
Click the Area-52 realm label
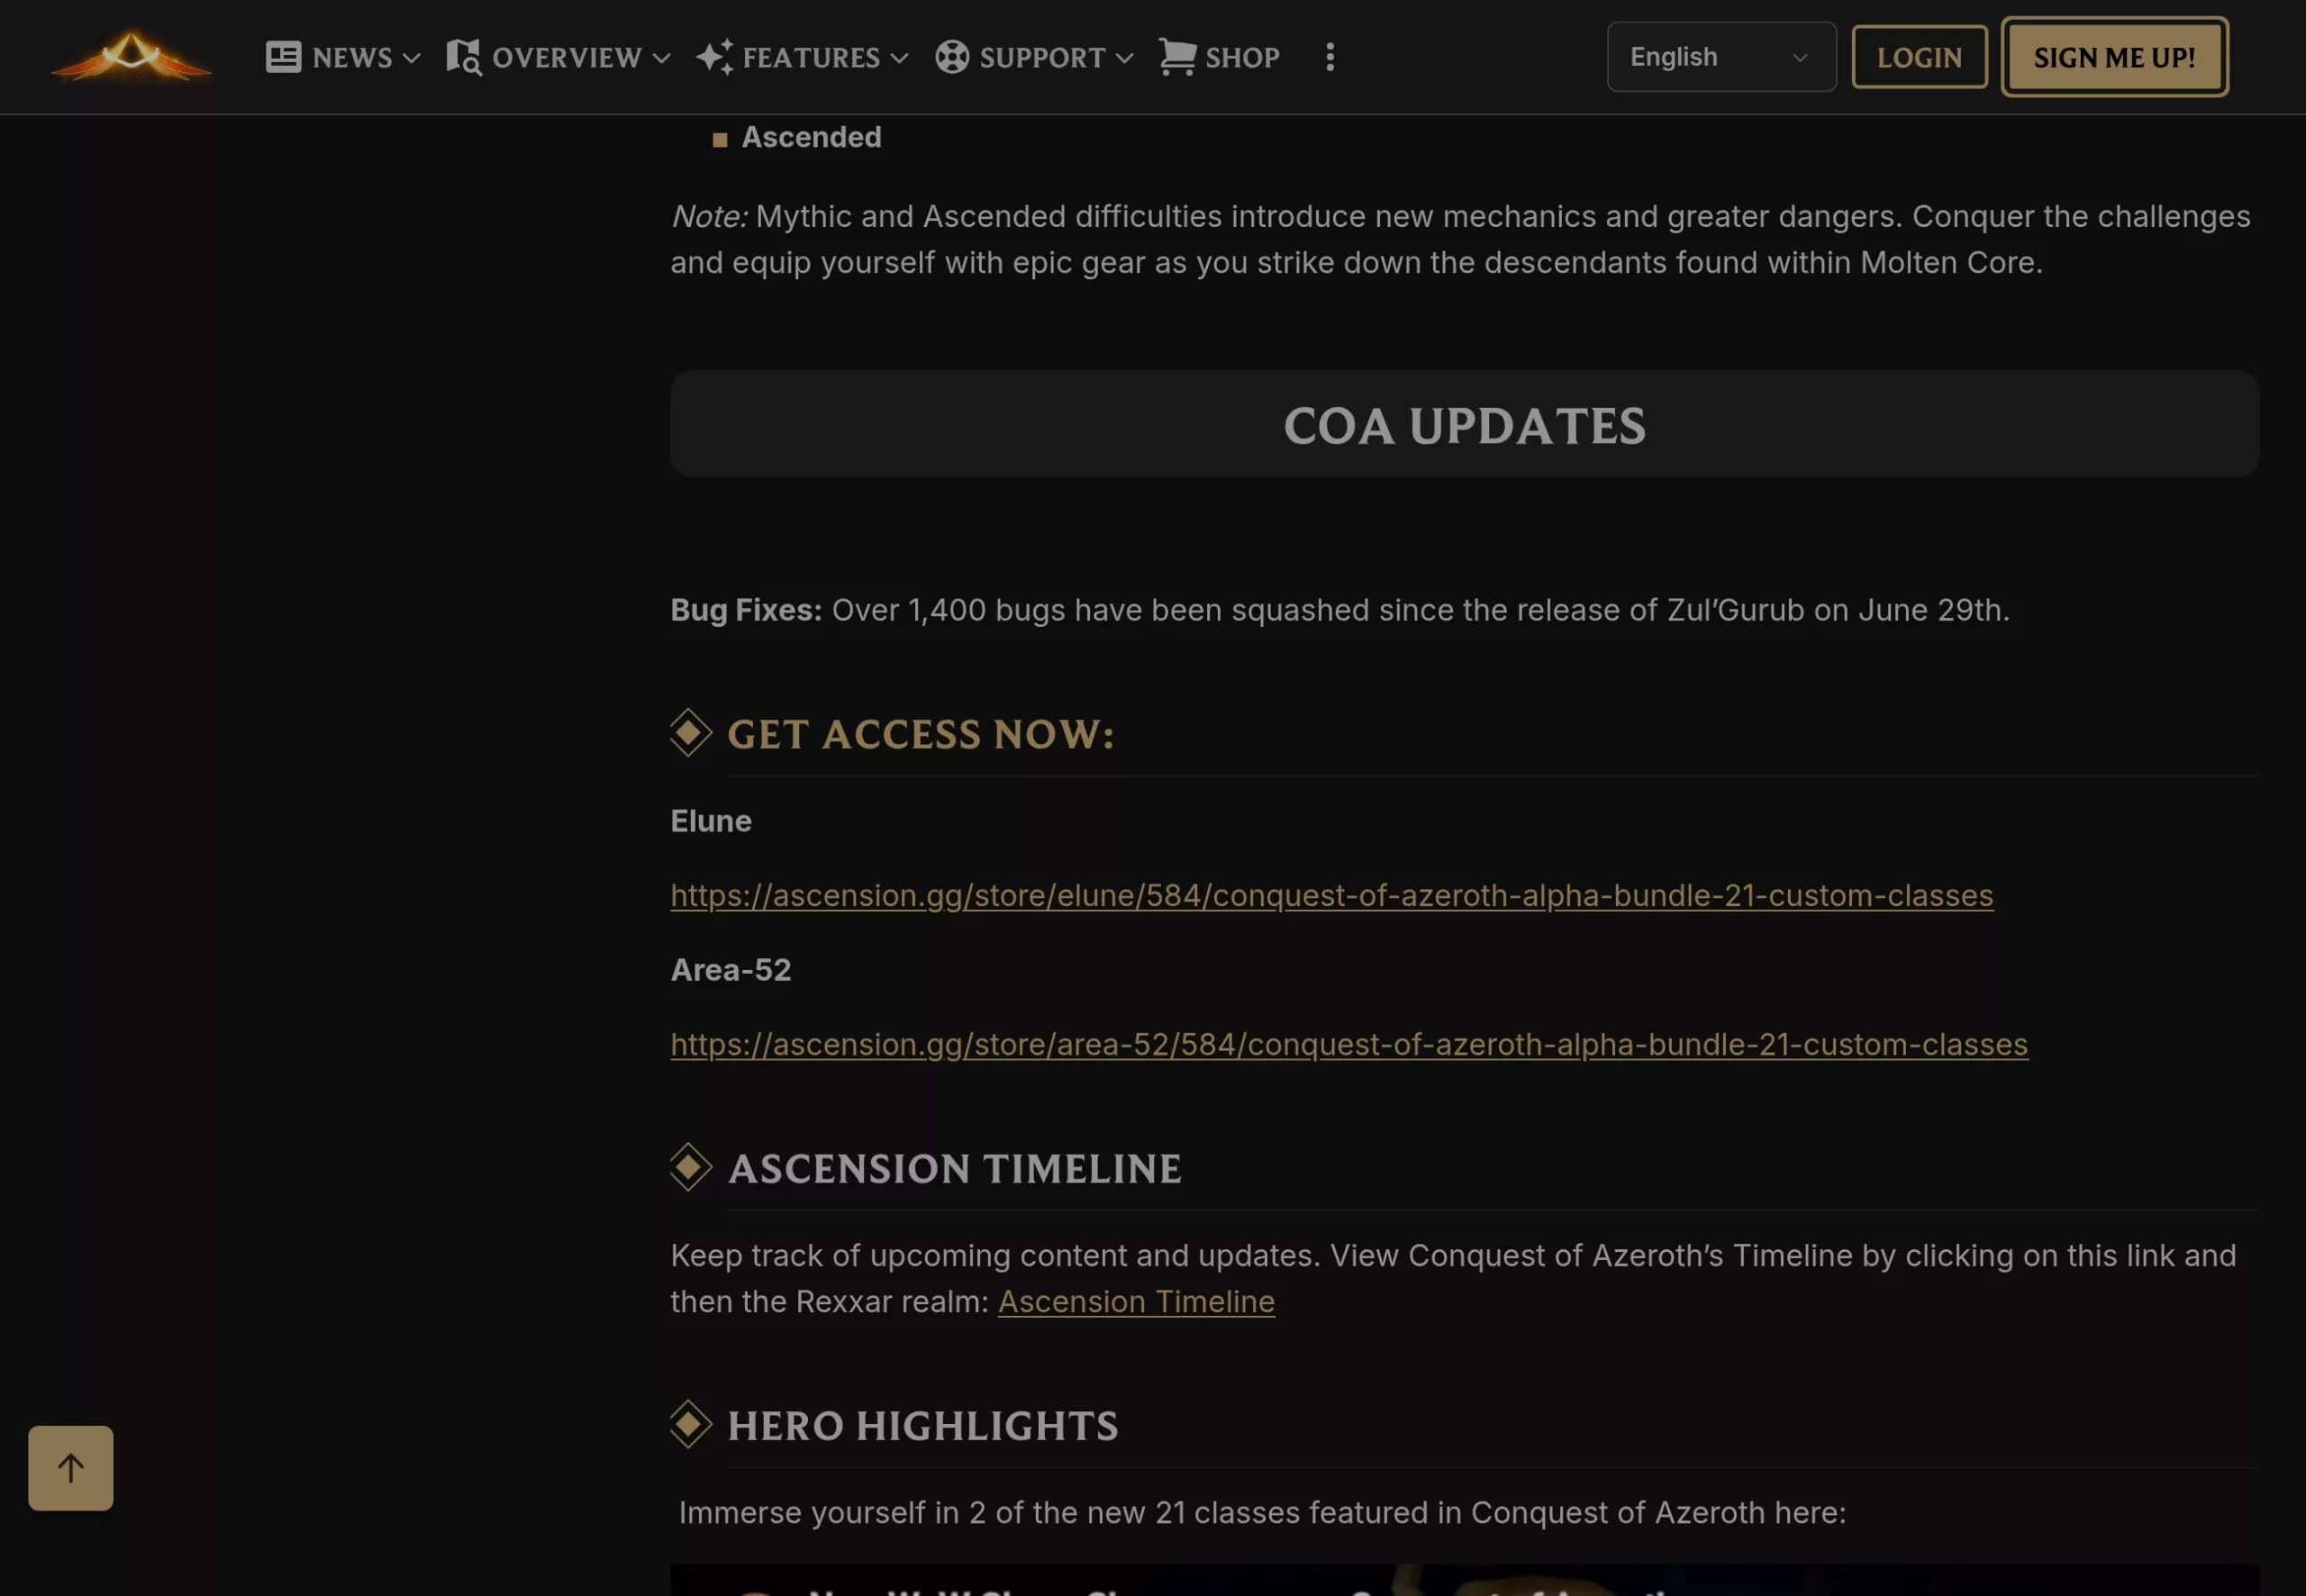pos(731,970)
